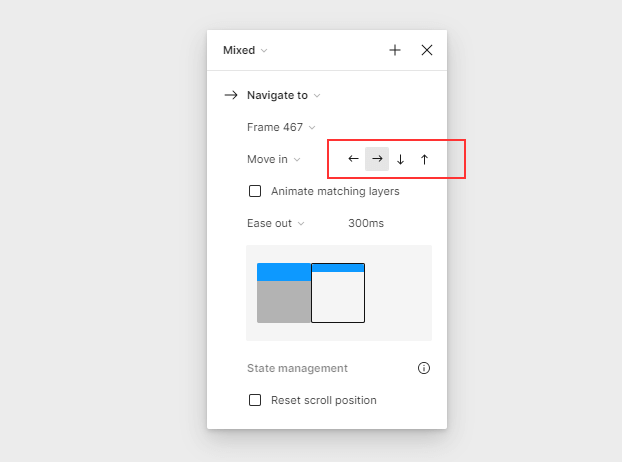This screenshot has height=462, width=622.
Task: Click the 300ms duration field
Action: [366, 223]
